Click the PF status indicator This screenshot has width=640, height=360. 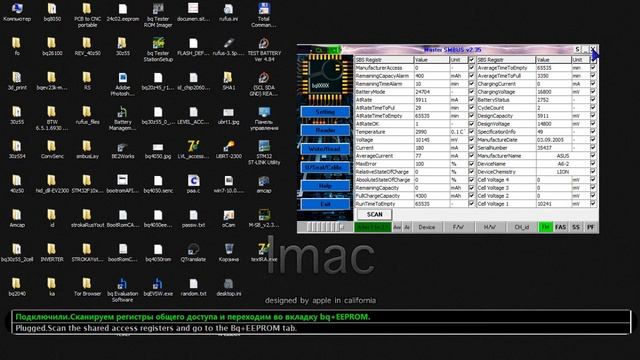click(591, 227)
